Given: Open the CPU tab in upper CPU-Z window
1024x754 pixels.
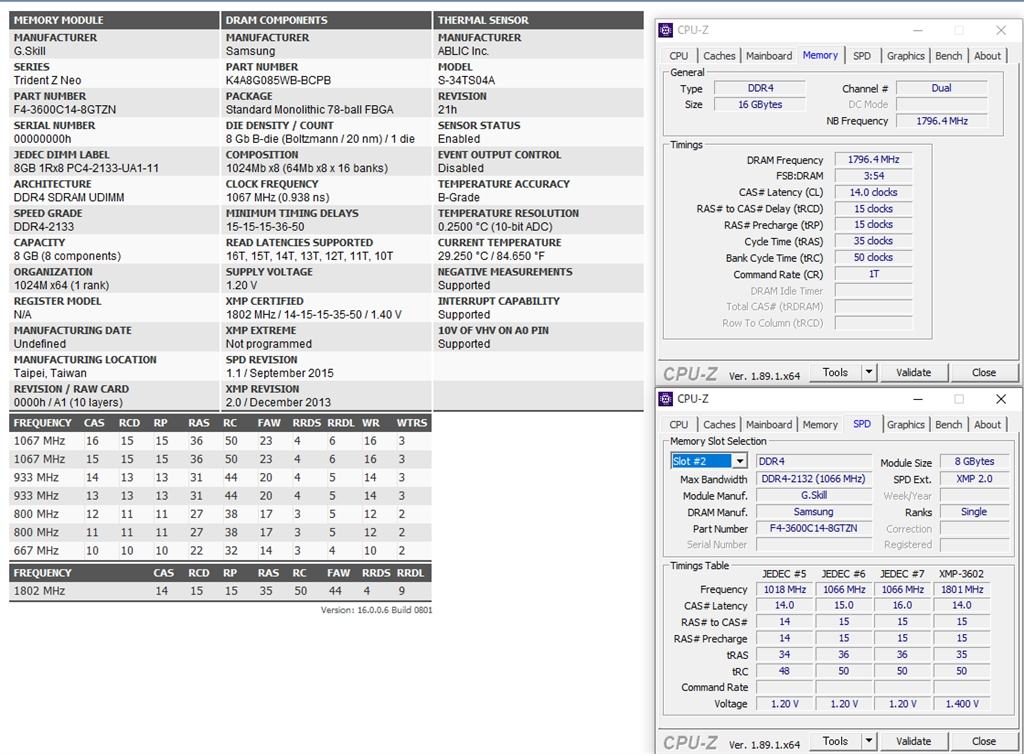Looking at the screenshot, I should (x=679, y=56).
